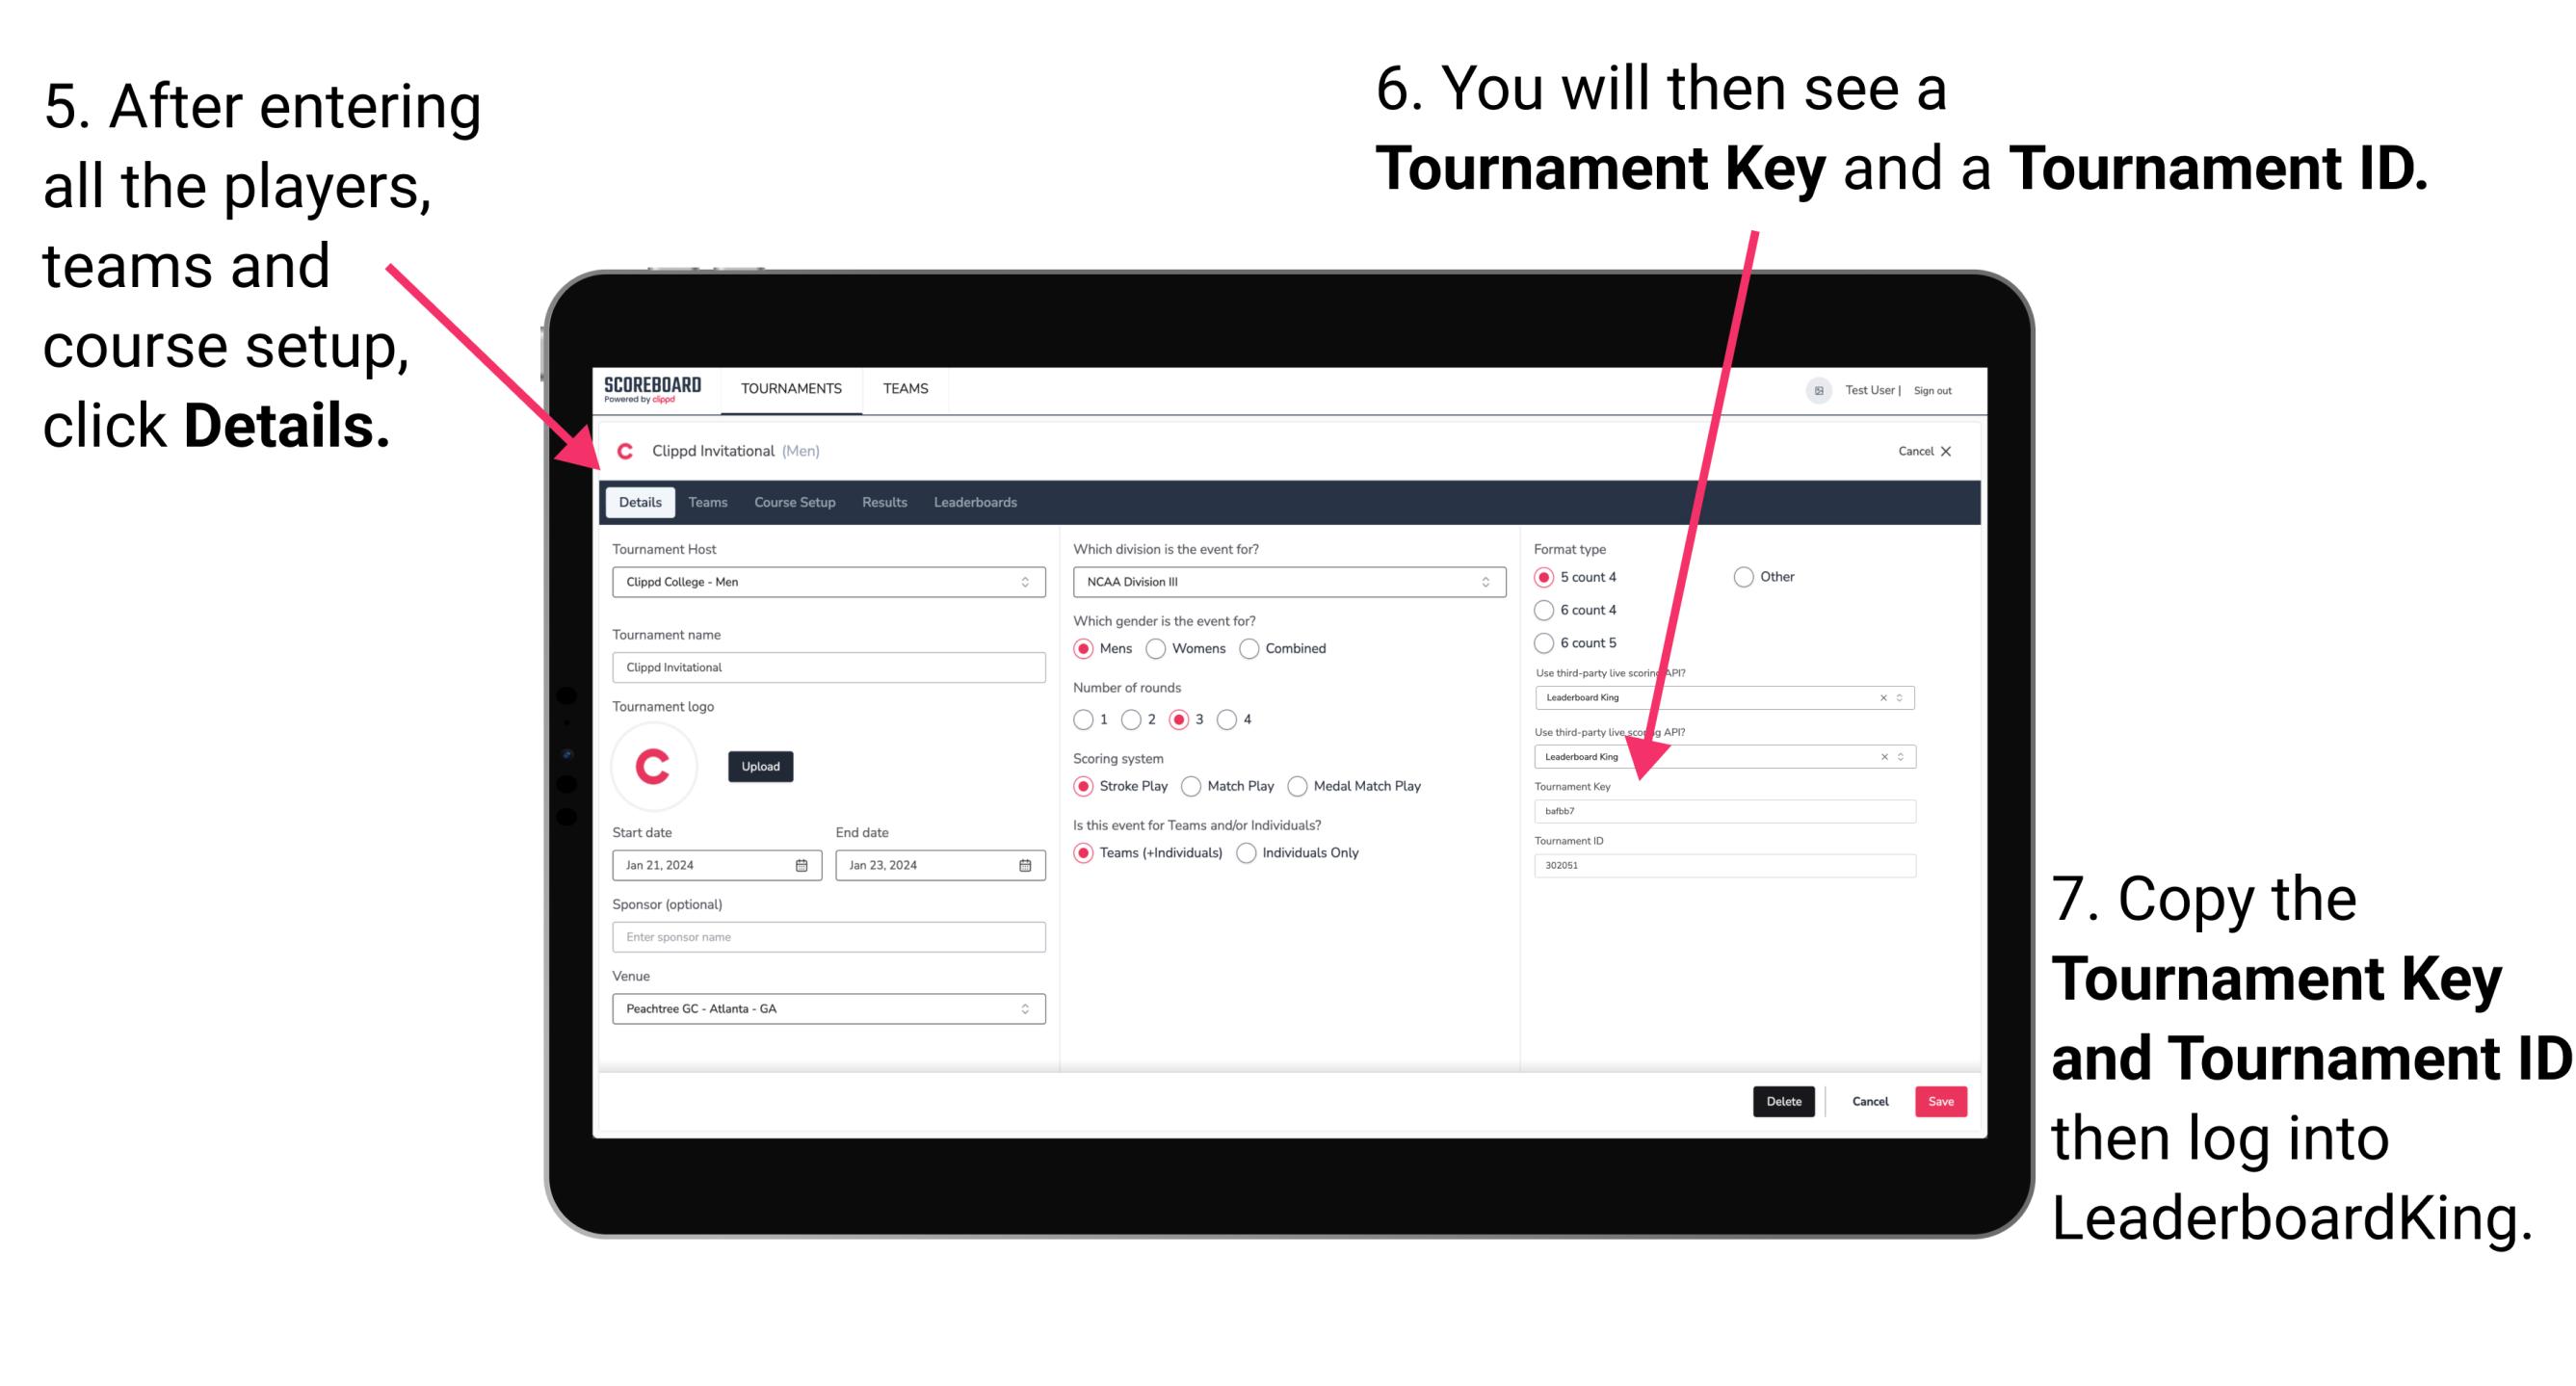Click the Delete button
This screenshot has width=2576, height=1386.
(1784, 1101)
